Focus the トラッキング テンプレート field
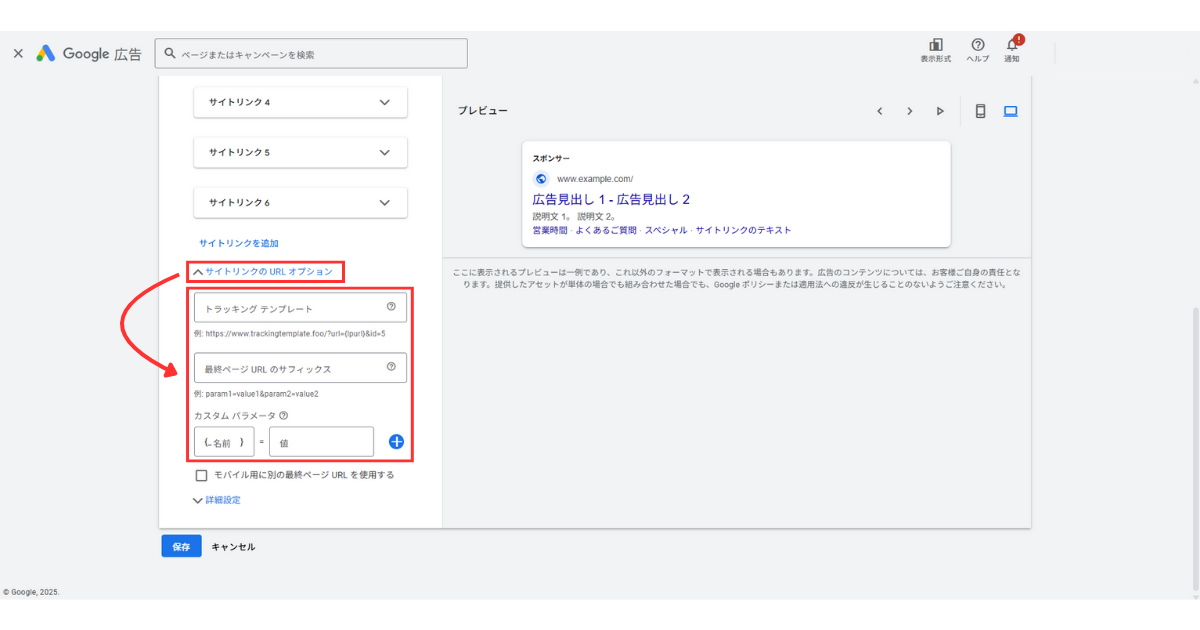The image size is (1200, 630). pos(300,308)
